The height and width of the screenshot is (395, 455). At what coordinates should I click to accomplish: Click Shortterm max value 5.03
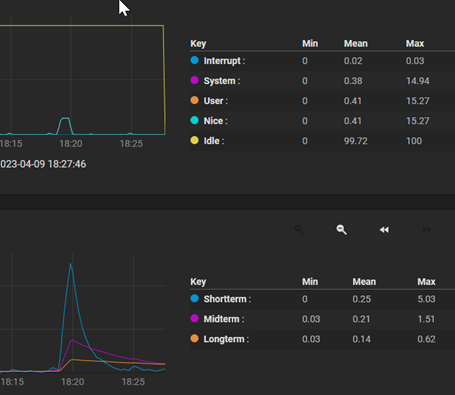pos(426,299)
